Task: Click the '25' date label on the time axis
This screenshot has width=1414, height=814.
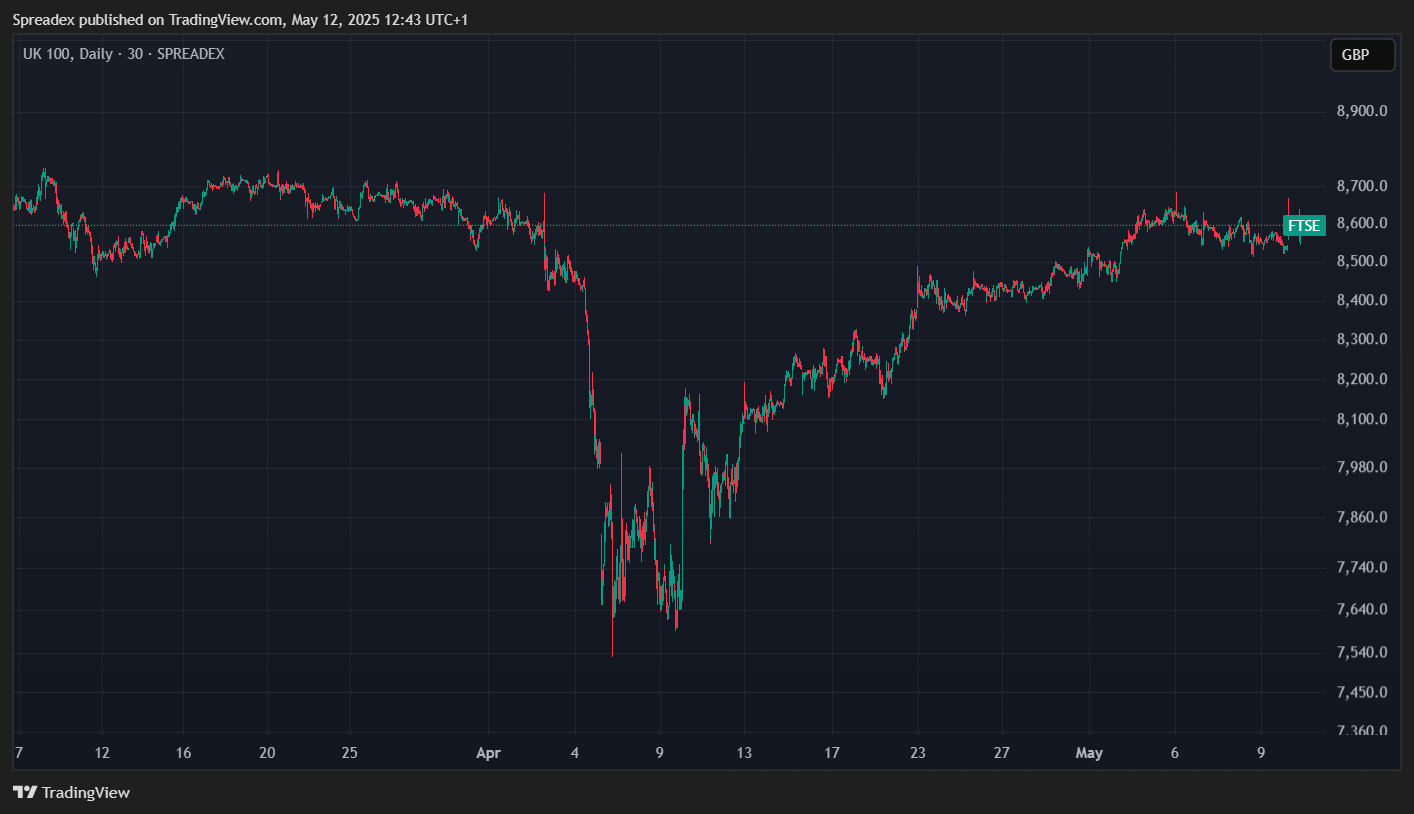Action: click(350, 753)
